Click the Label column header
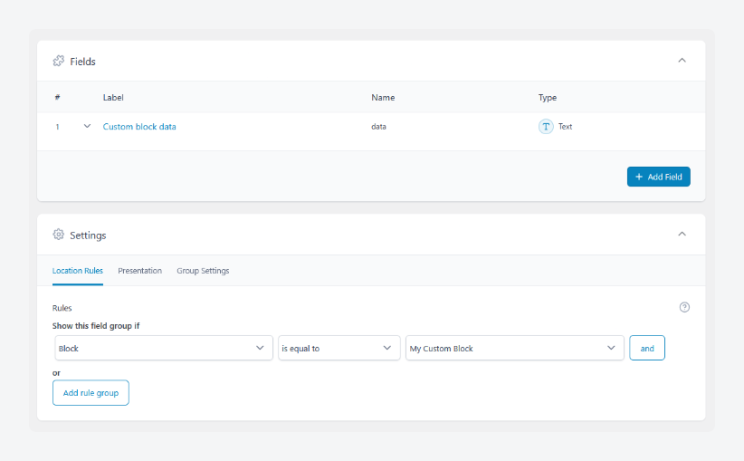 click(x=113, y=98)
